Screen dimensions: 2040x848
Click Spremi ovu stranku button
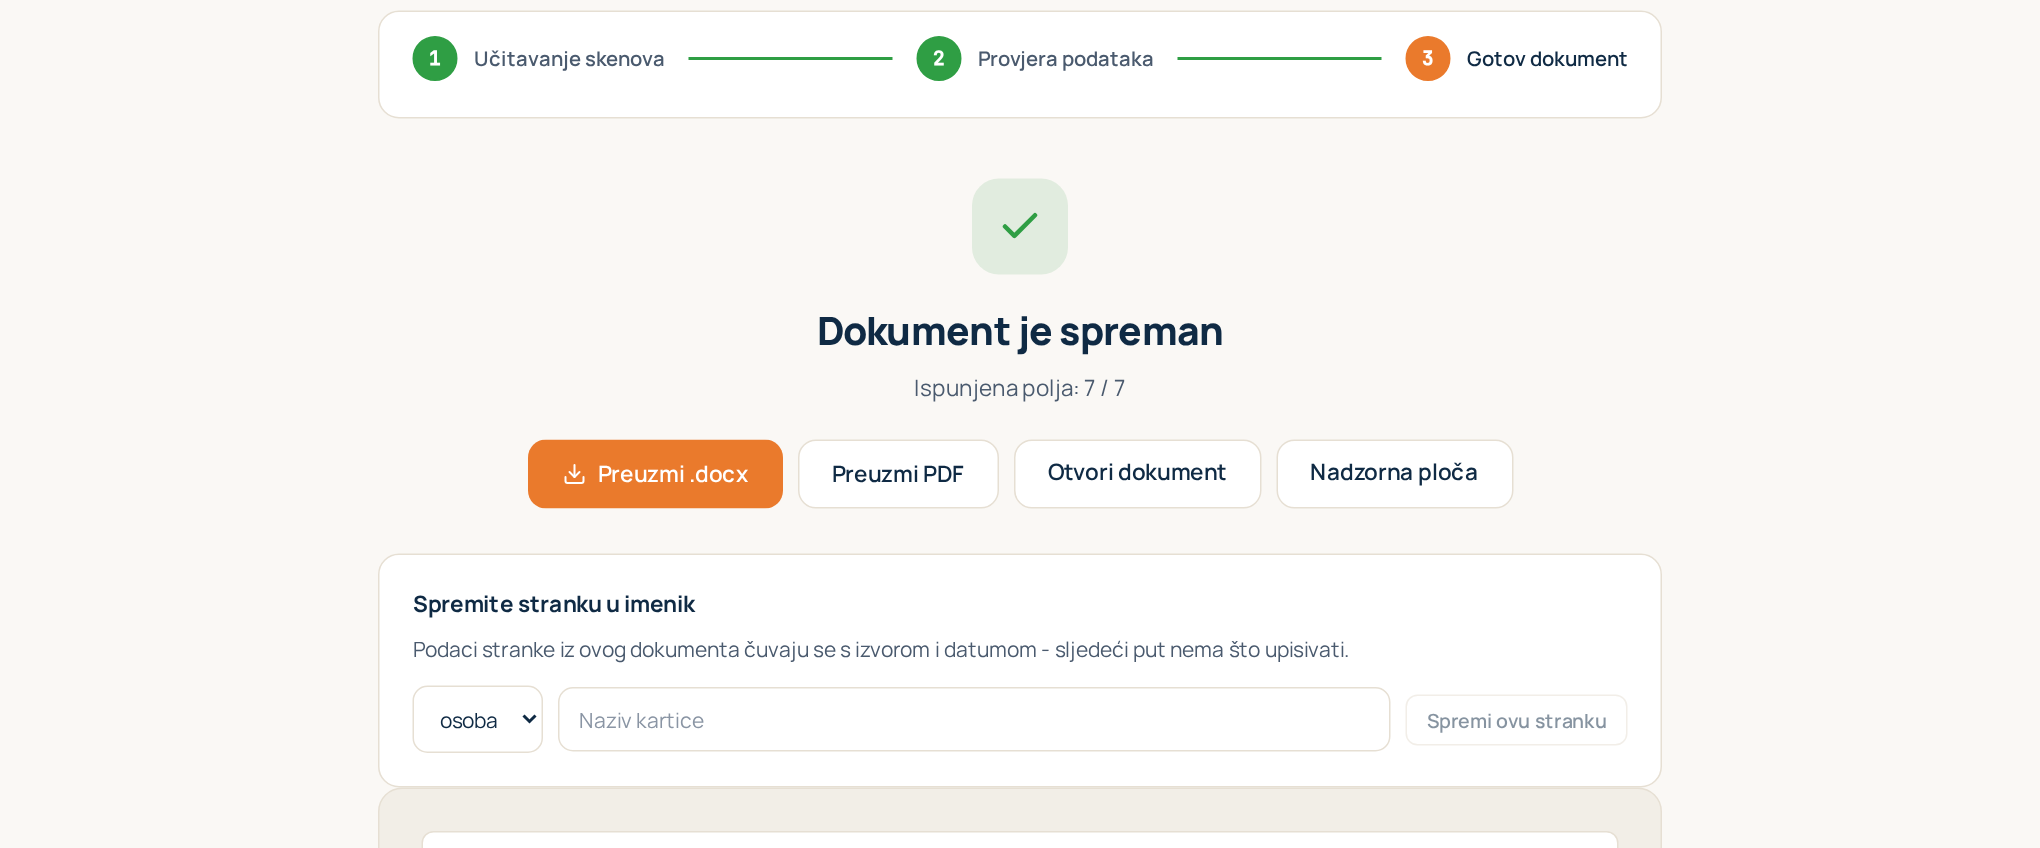coord(1516,721)
